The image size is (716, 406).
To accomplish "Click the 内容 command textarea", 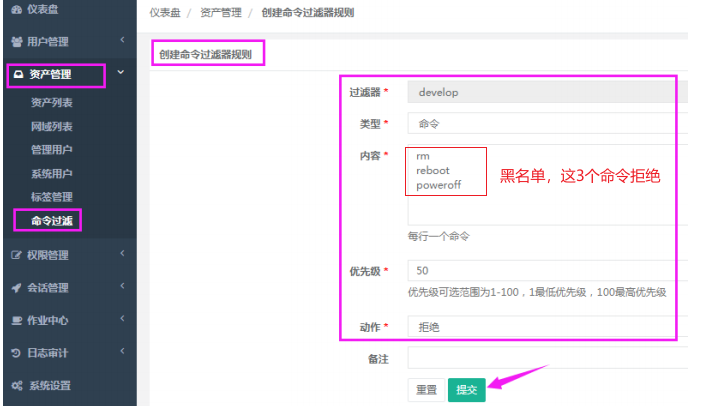I will (x=548, y=185).
